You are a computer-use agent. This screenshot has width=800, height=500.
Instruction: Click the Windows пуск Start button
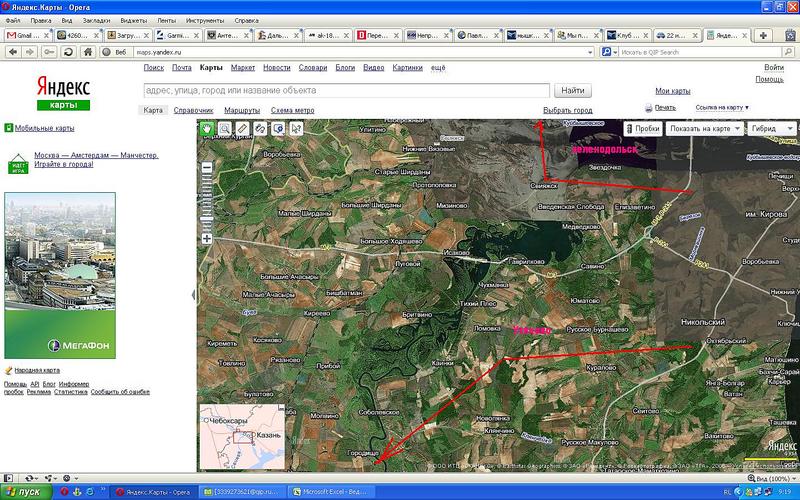click(26, 492)
